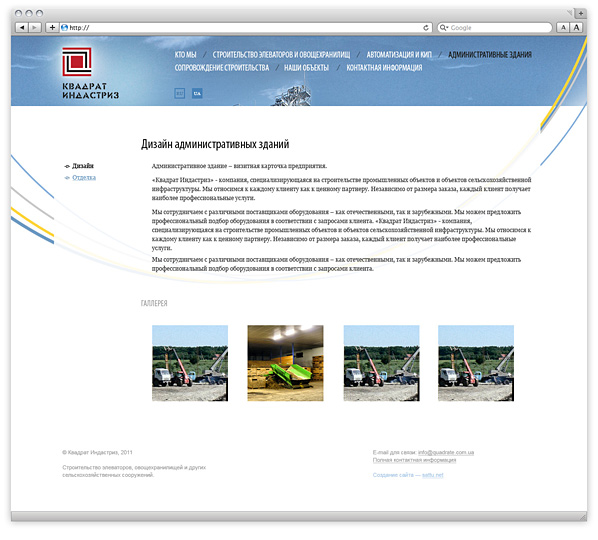Click the first gray window control button
This screenshot has height=540, width=598.
[x=18, y=13]
